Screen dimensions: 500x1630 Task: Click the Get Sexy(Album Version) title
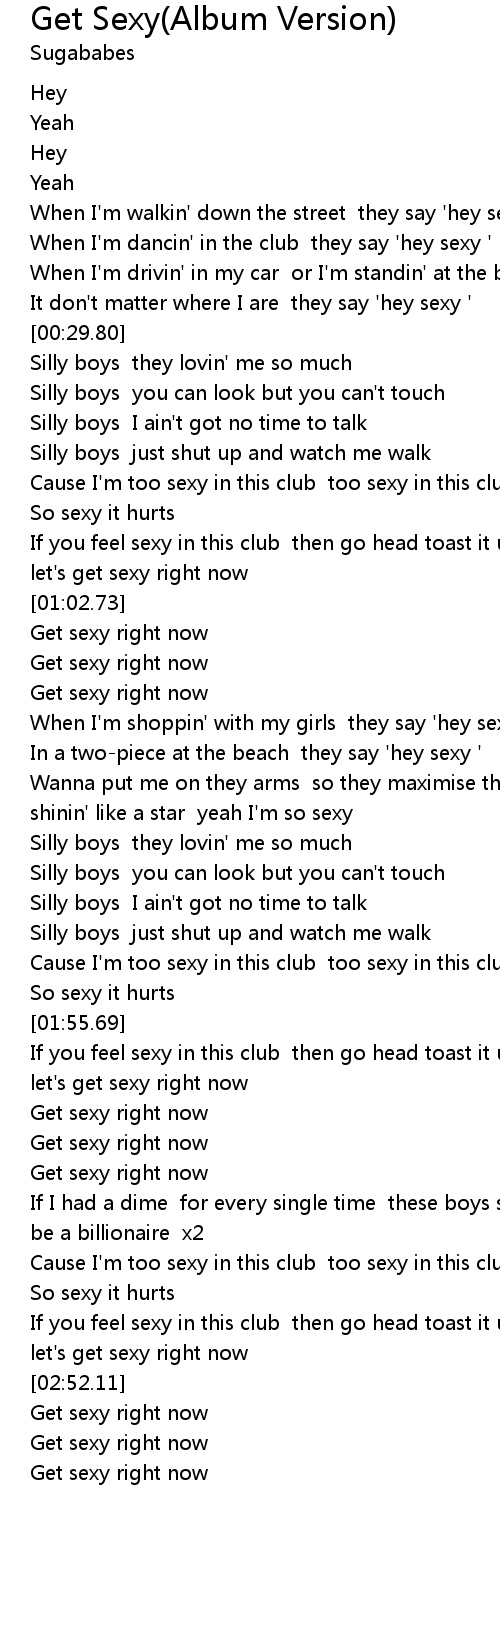coord(214,19)
